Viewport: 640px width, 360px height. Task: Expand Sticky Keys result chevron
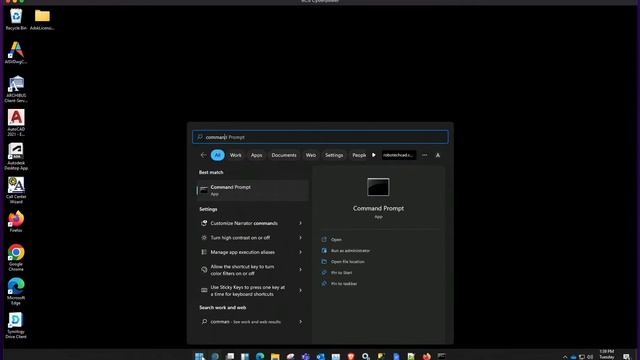tap(300, 291)
